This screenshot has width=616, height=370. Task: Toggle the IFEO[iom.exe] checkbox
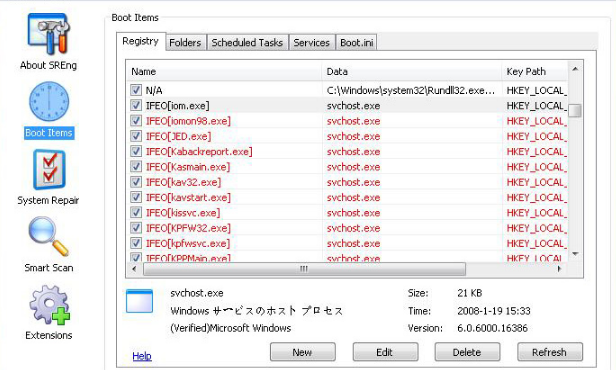click(136, 106)
